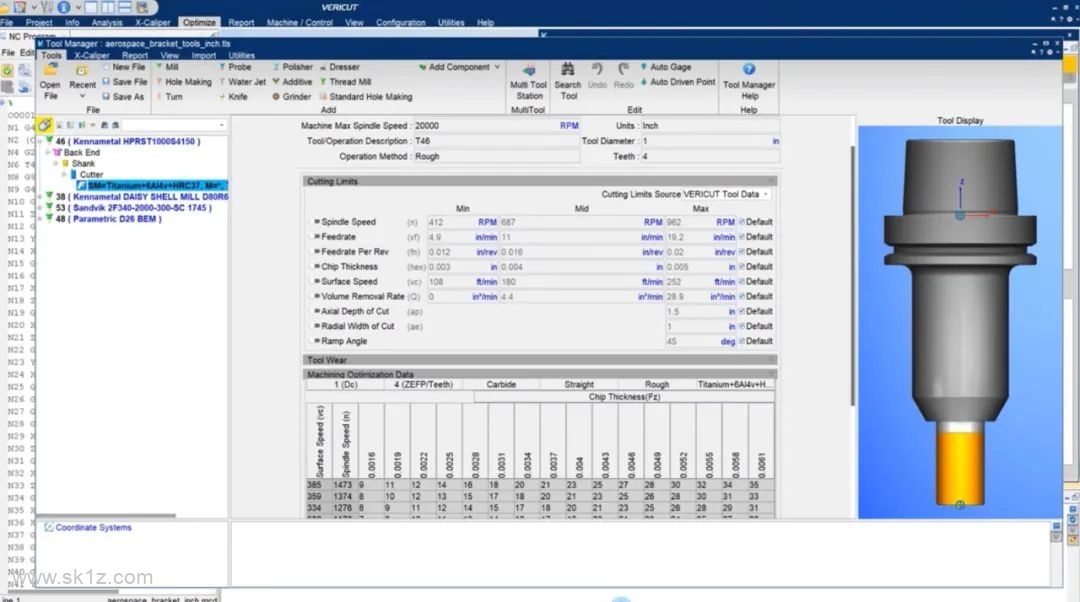Screen dimensions: 1080x602
Task: Click the Machining Optimization Data header
Action: pyautogui.click(x=539, y=374)
